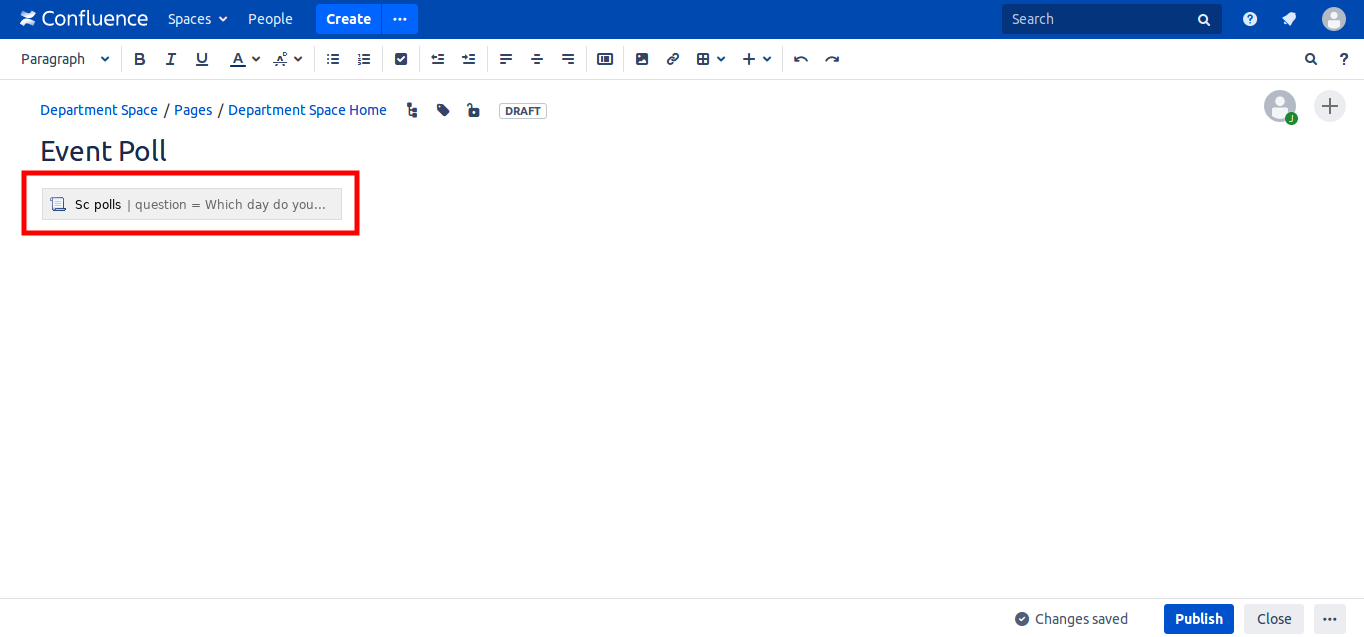Undo the last edit
The height and width of the screenshot is (637, 1364).
(801, 59)
